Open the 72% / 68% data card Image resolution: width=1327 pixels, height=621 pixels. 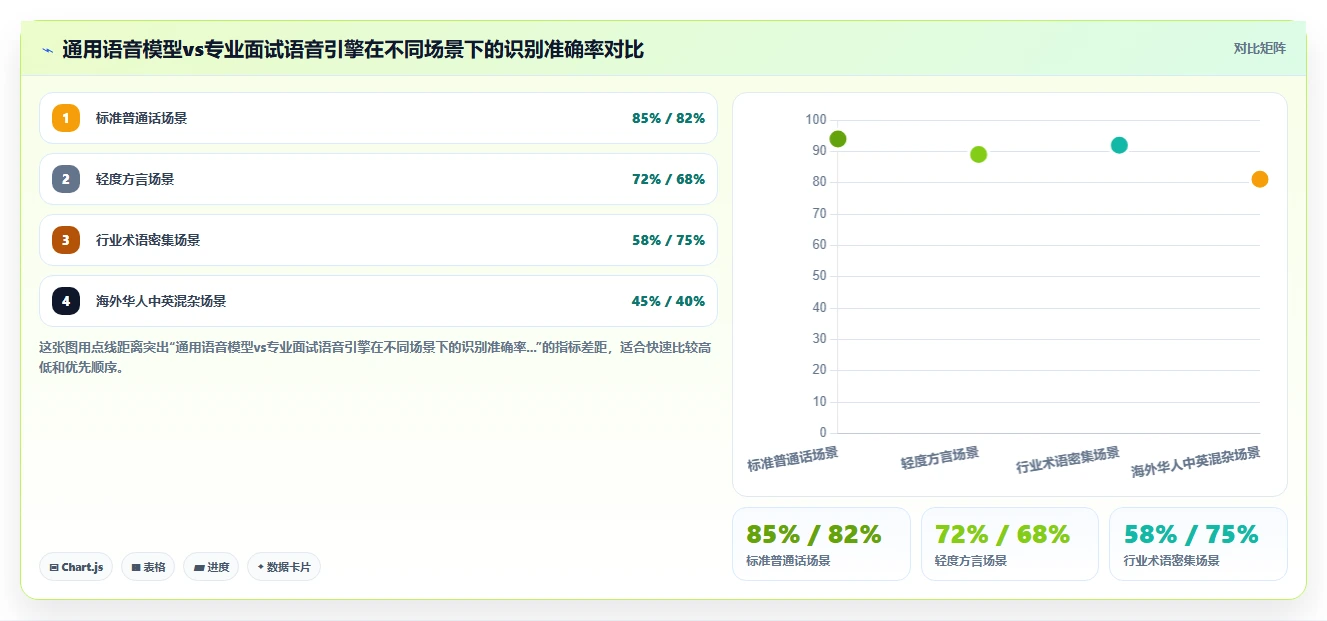coord(1010,544)
